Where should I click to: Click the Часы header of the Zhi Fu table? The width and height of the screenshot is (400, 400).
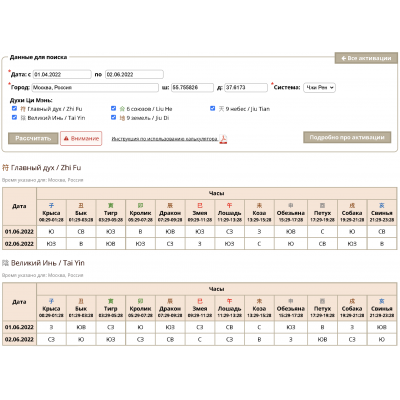tap(217, 193)
